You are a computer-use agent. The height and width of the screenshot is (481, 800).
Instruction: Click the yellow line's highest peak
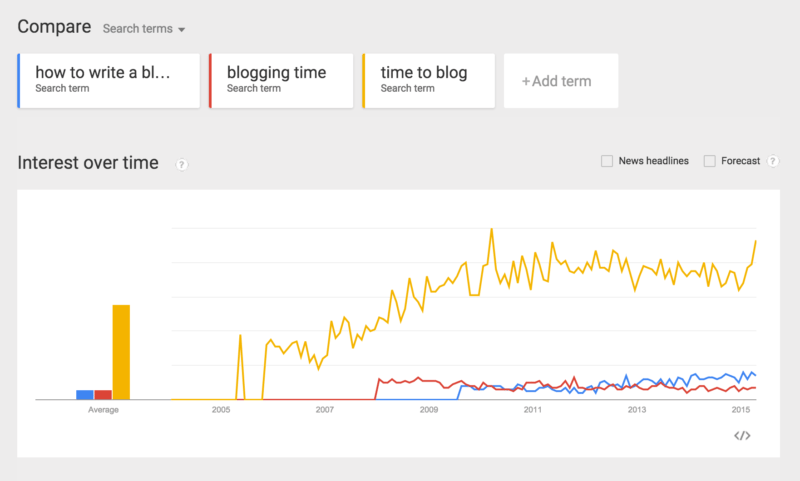tap(491, 229)
